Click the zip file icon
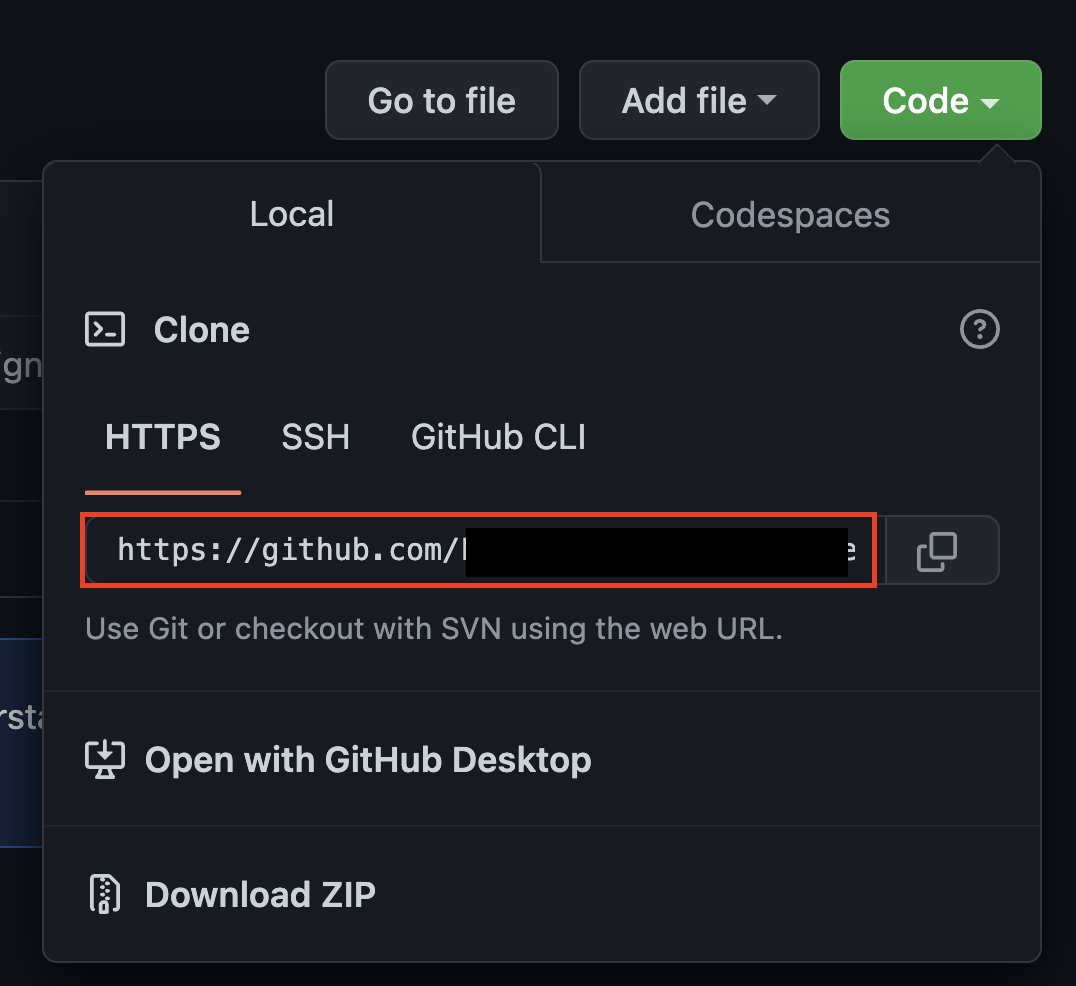Image resolution: width=1076 pixels, height=986 pixels. click(105, 894)
